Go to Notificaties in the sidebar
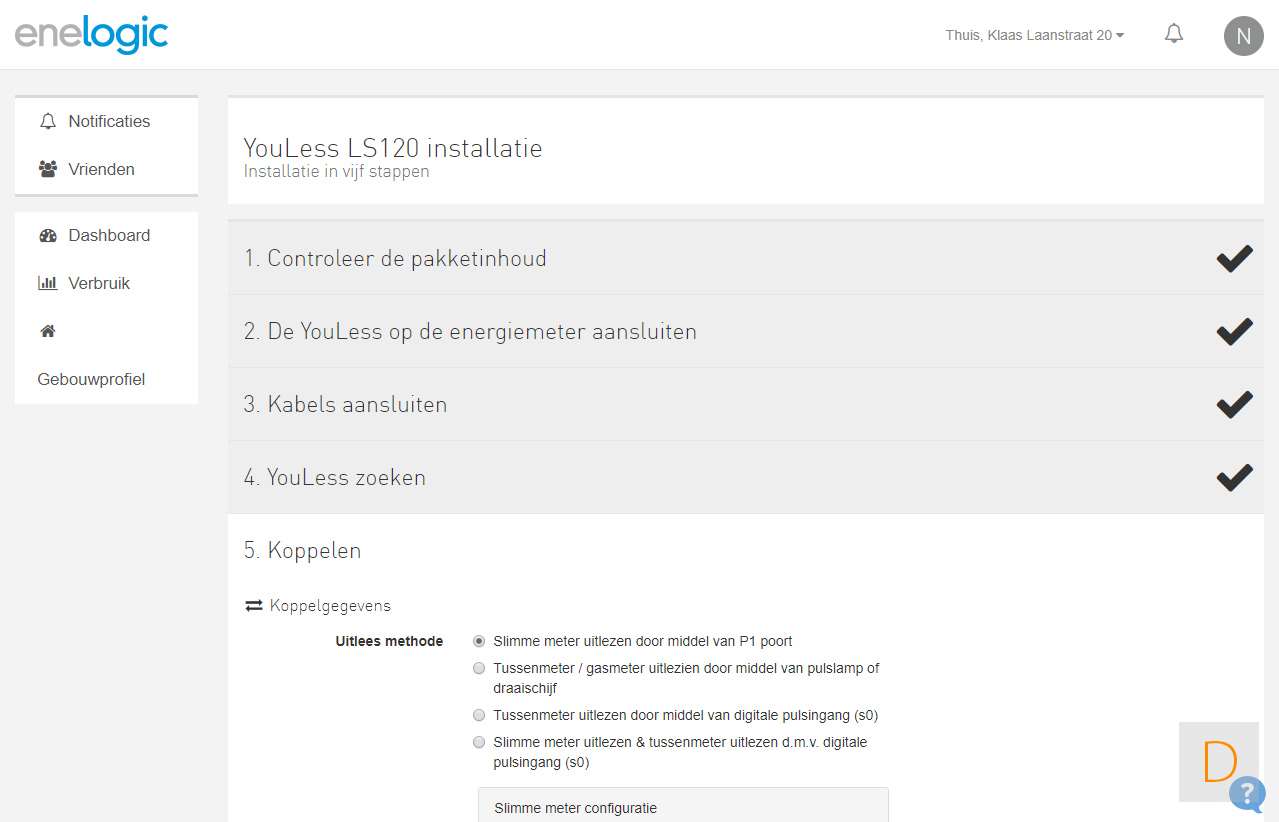Screen dimensions: 1279x822 pos(108,122)
